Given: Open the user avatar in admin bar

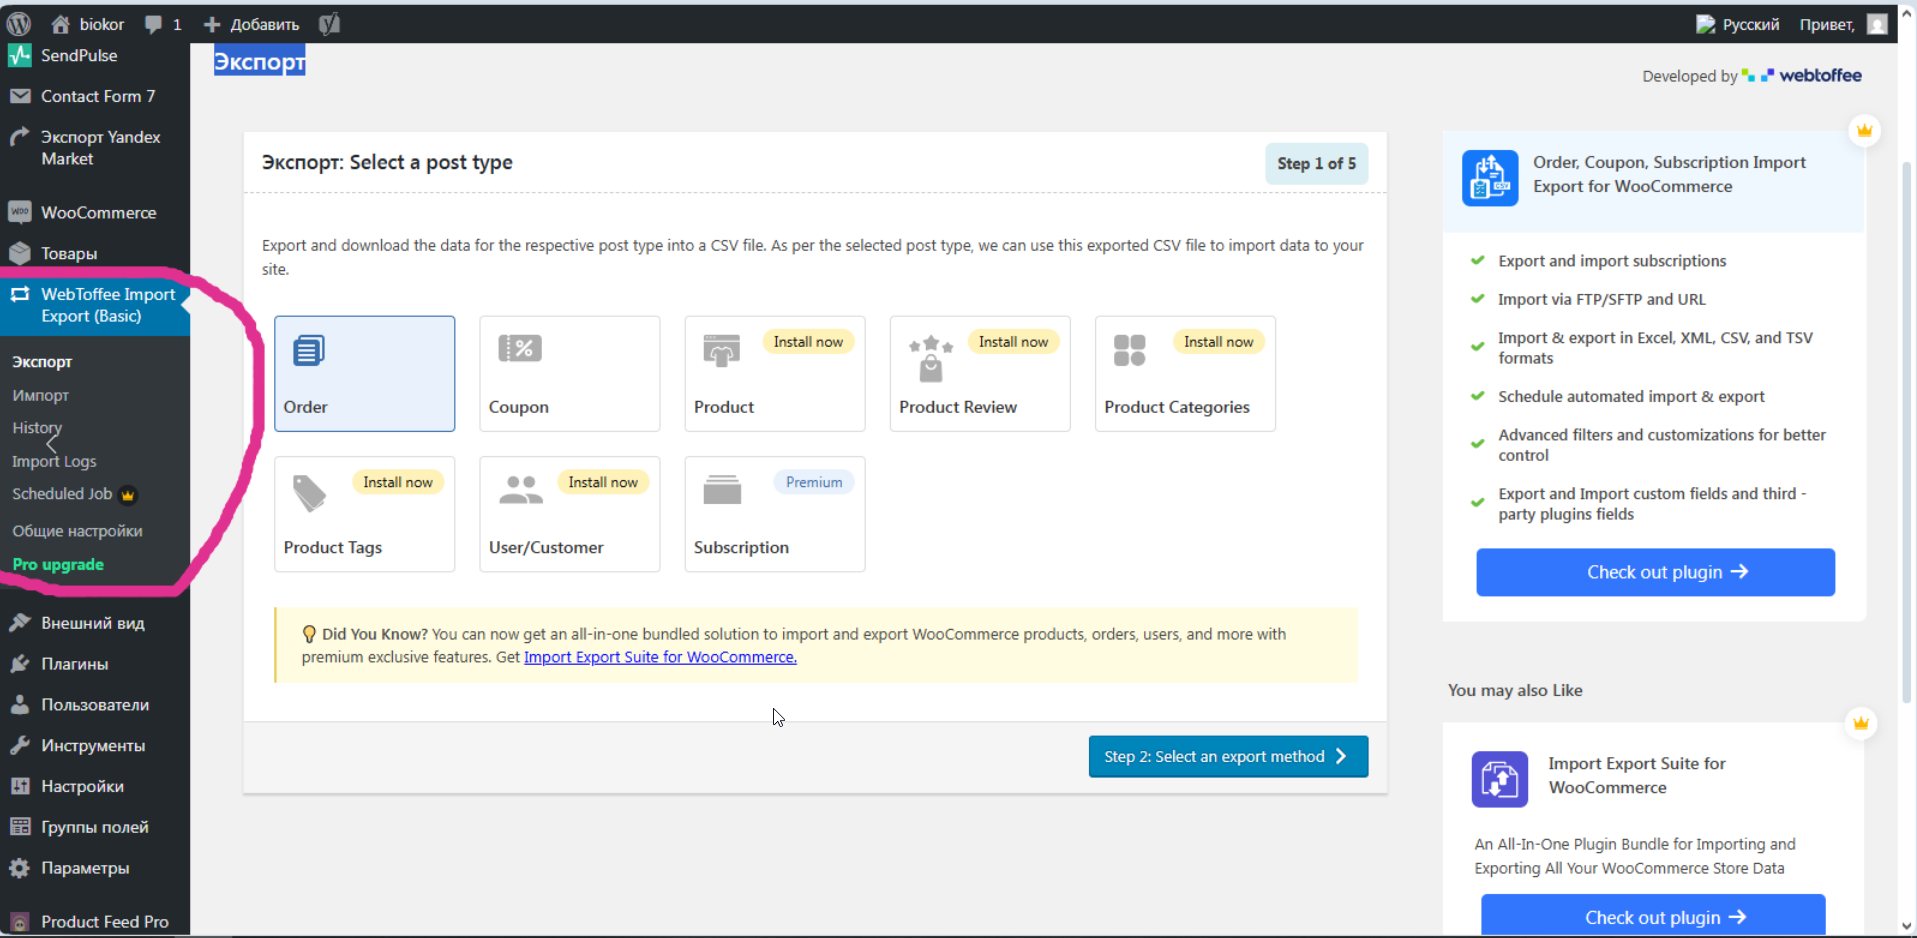Looking at the screenshot, I should pos(1877,24).
